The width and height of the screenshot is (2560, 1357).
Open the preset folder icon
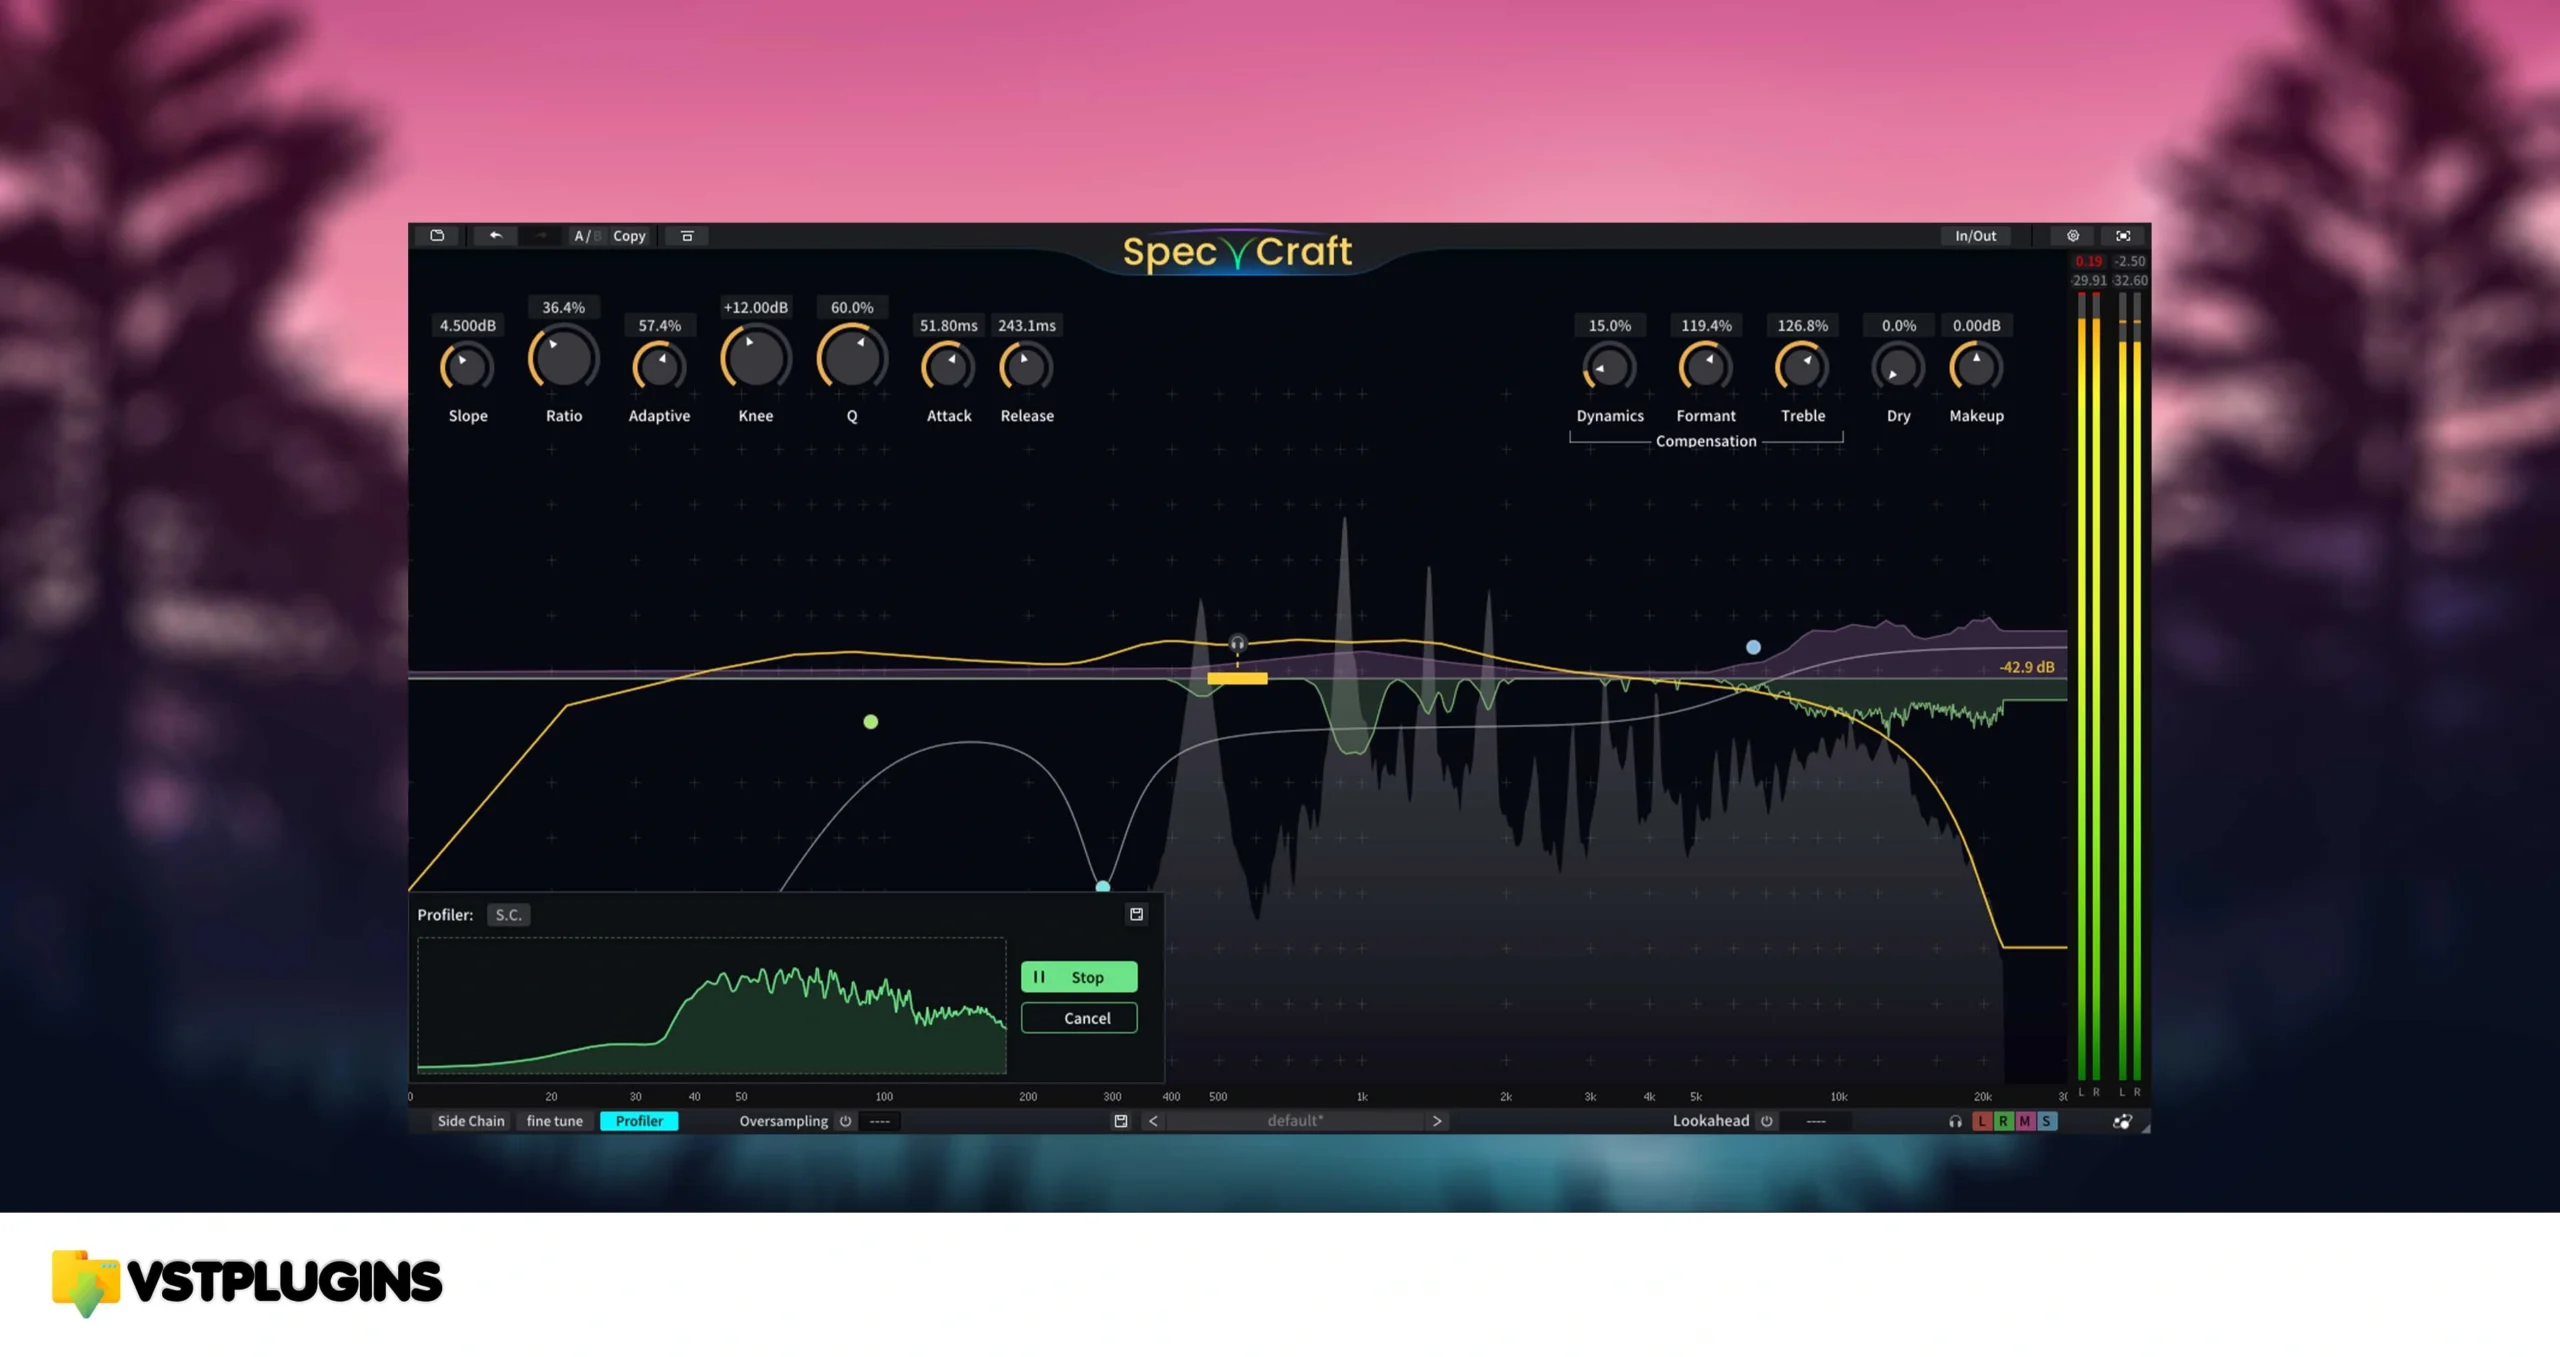437,236
